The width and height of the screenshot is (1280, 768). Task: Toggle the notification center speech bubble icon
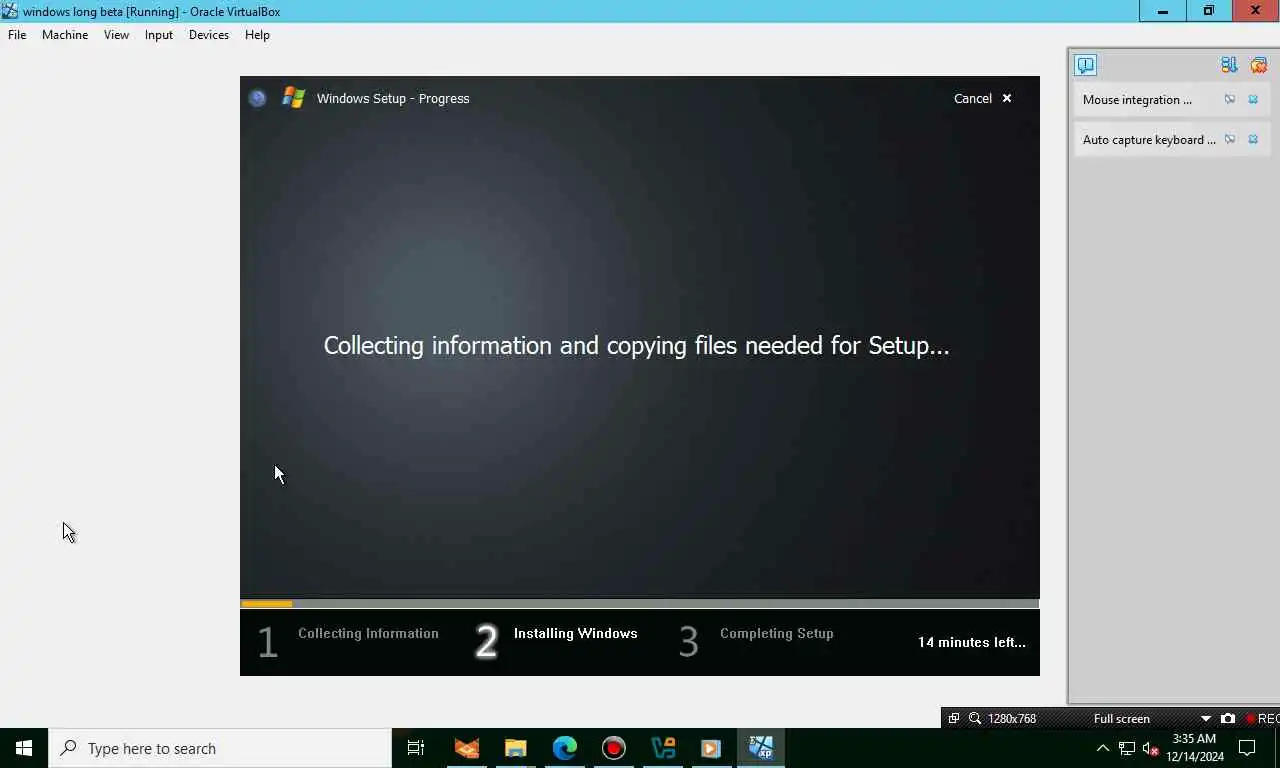[x=1085, y=65]
